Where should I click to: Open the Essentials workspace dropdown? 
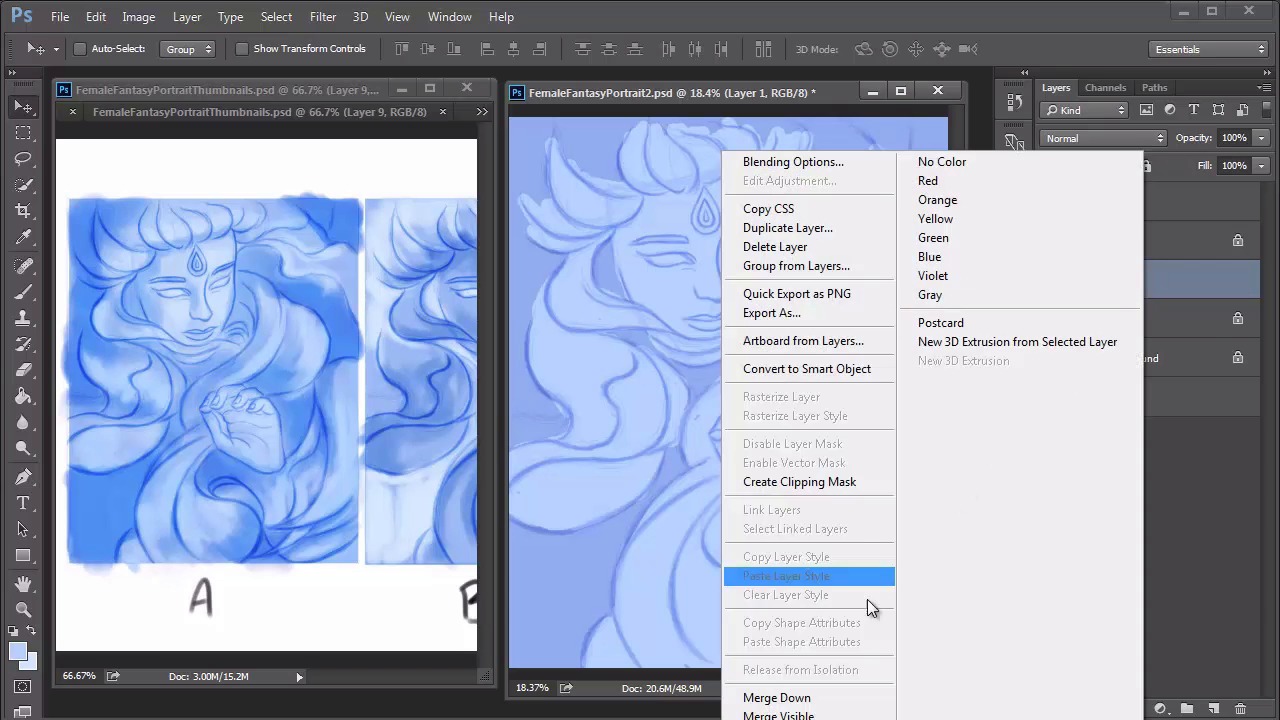pos(1208,49)
